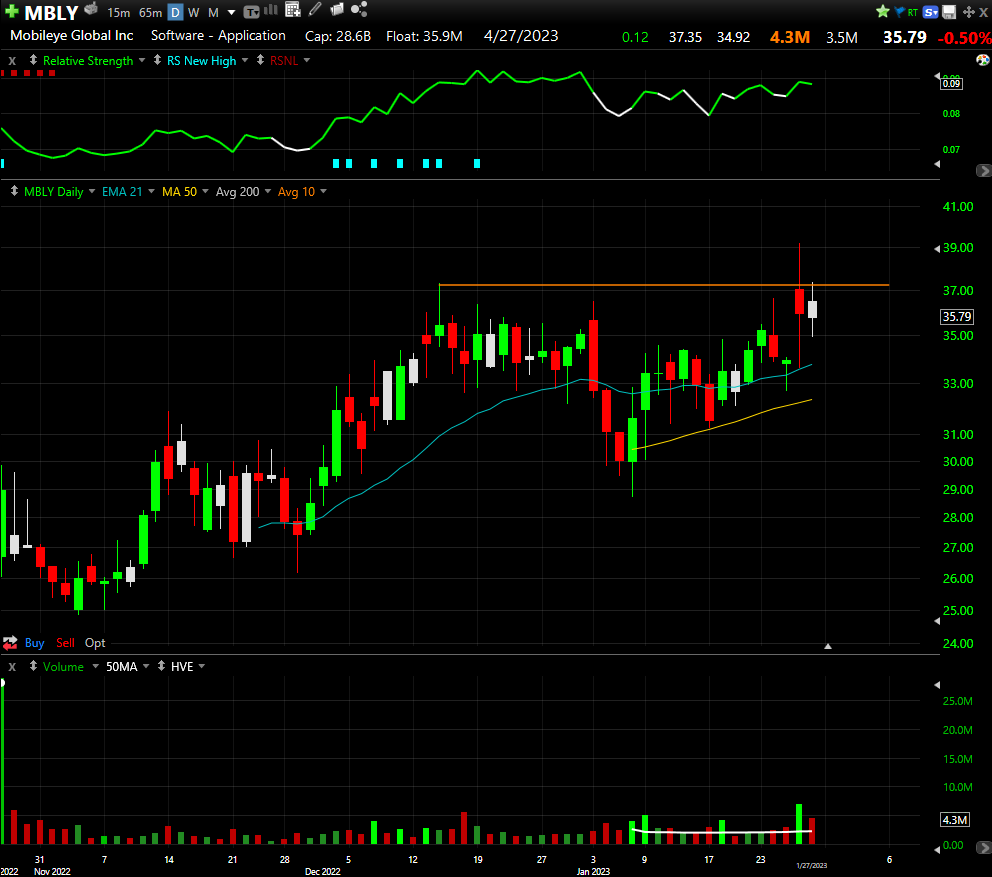Click the 4/27/2023 date text
This screenshot has height=877, width=992.
click(521, 36)
